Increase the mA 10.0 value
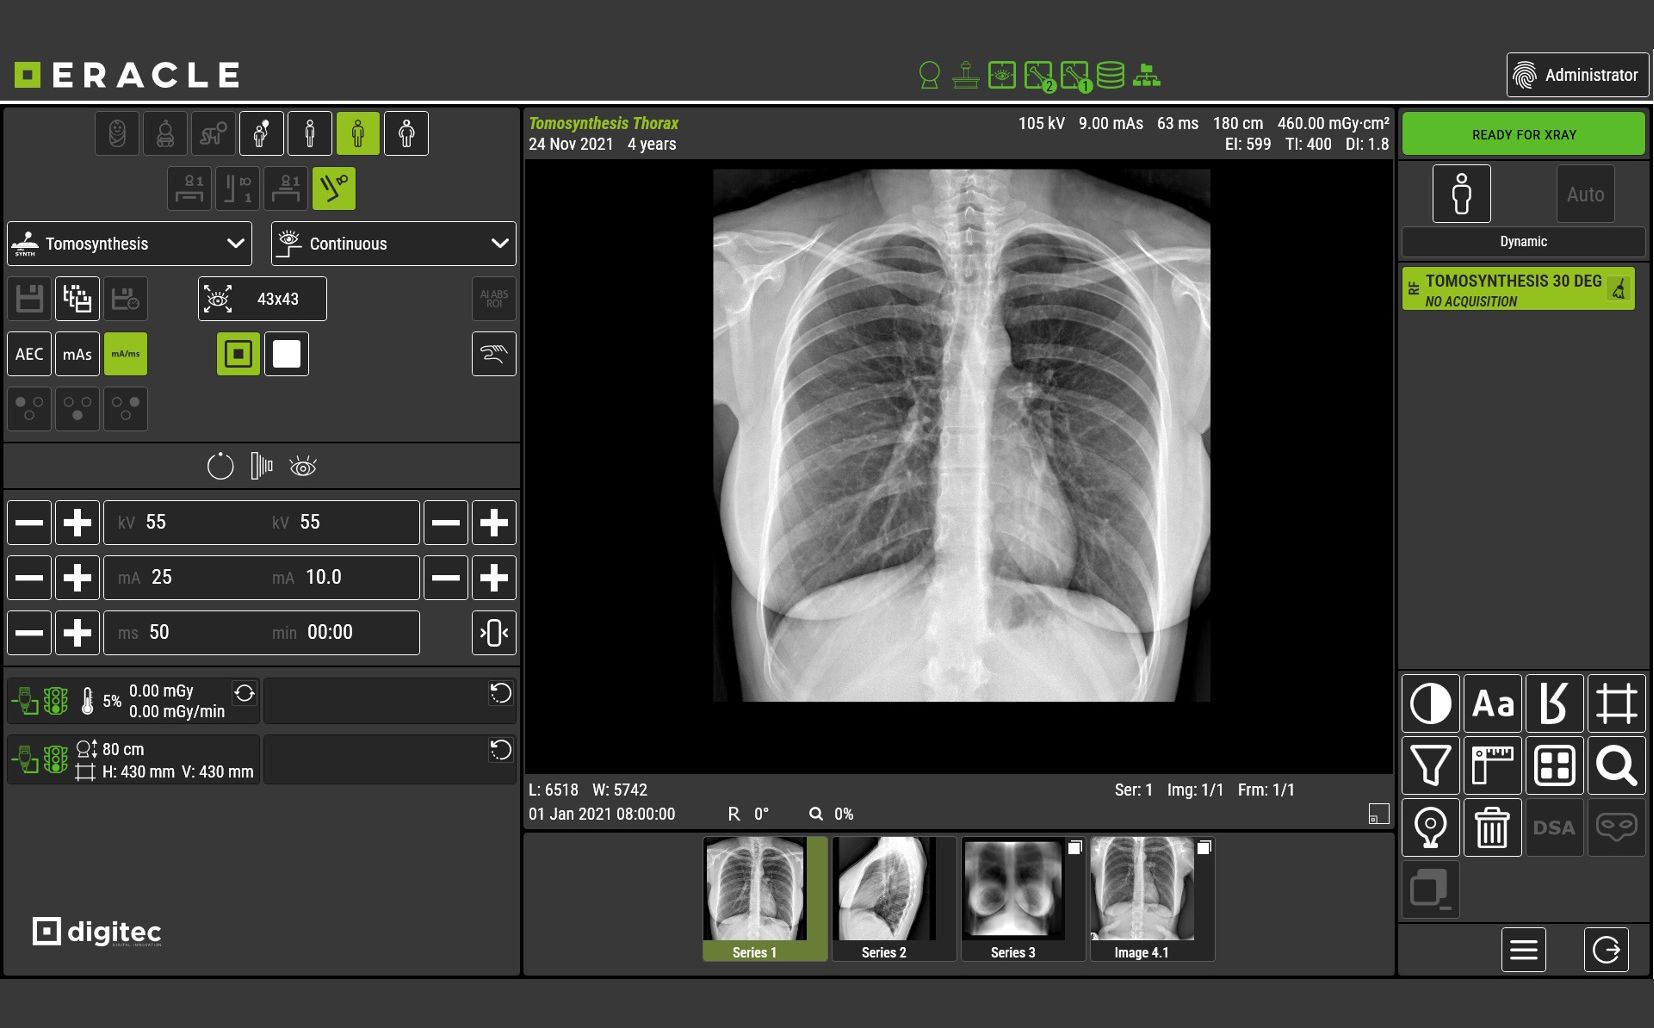The height and width of the screenshot is (1028, 1654). pyautogui.click(x=494, y=577)
